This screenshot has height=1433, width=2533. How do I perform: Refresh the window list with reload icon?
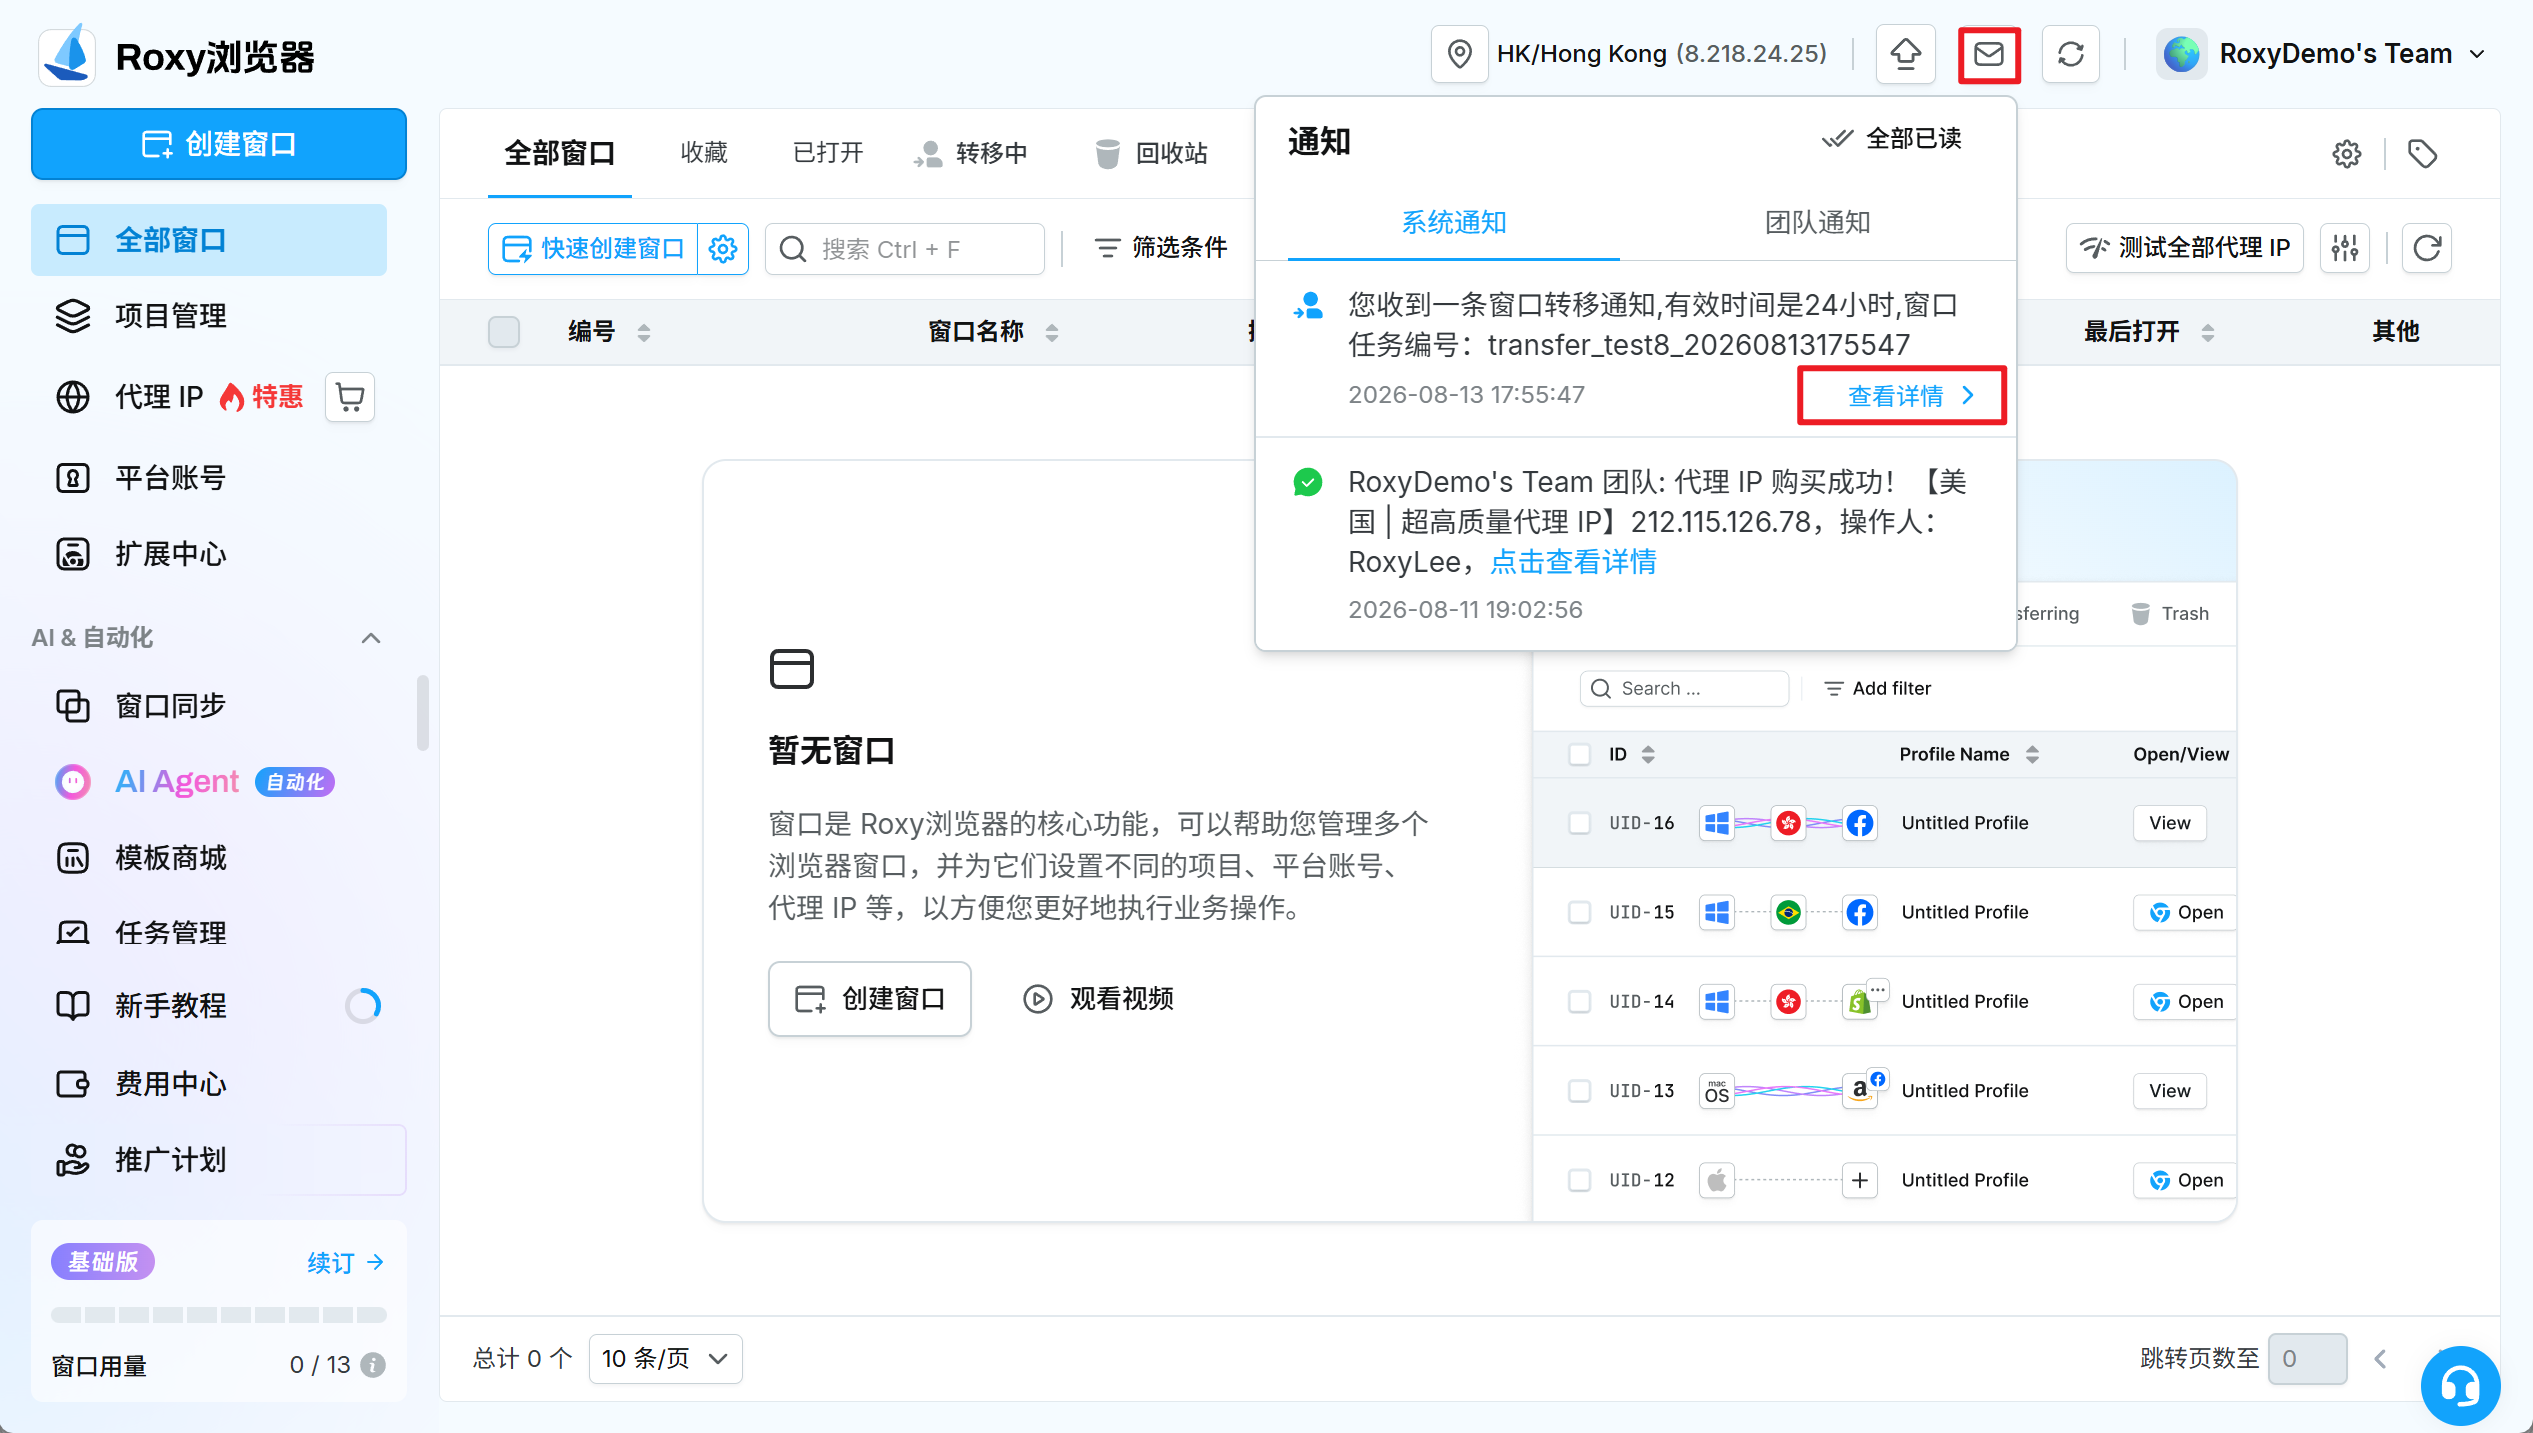coord(2427,248)
